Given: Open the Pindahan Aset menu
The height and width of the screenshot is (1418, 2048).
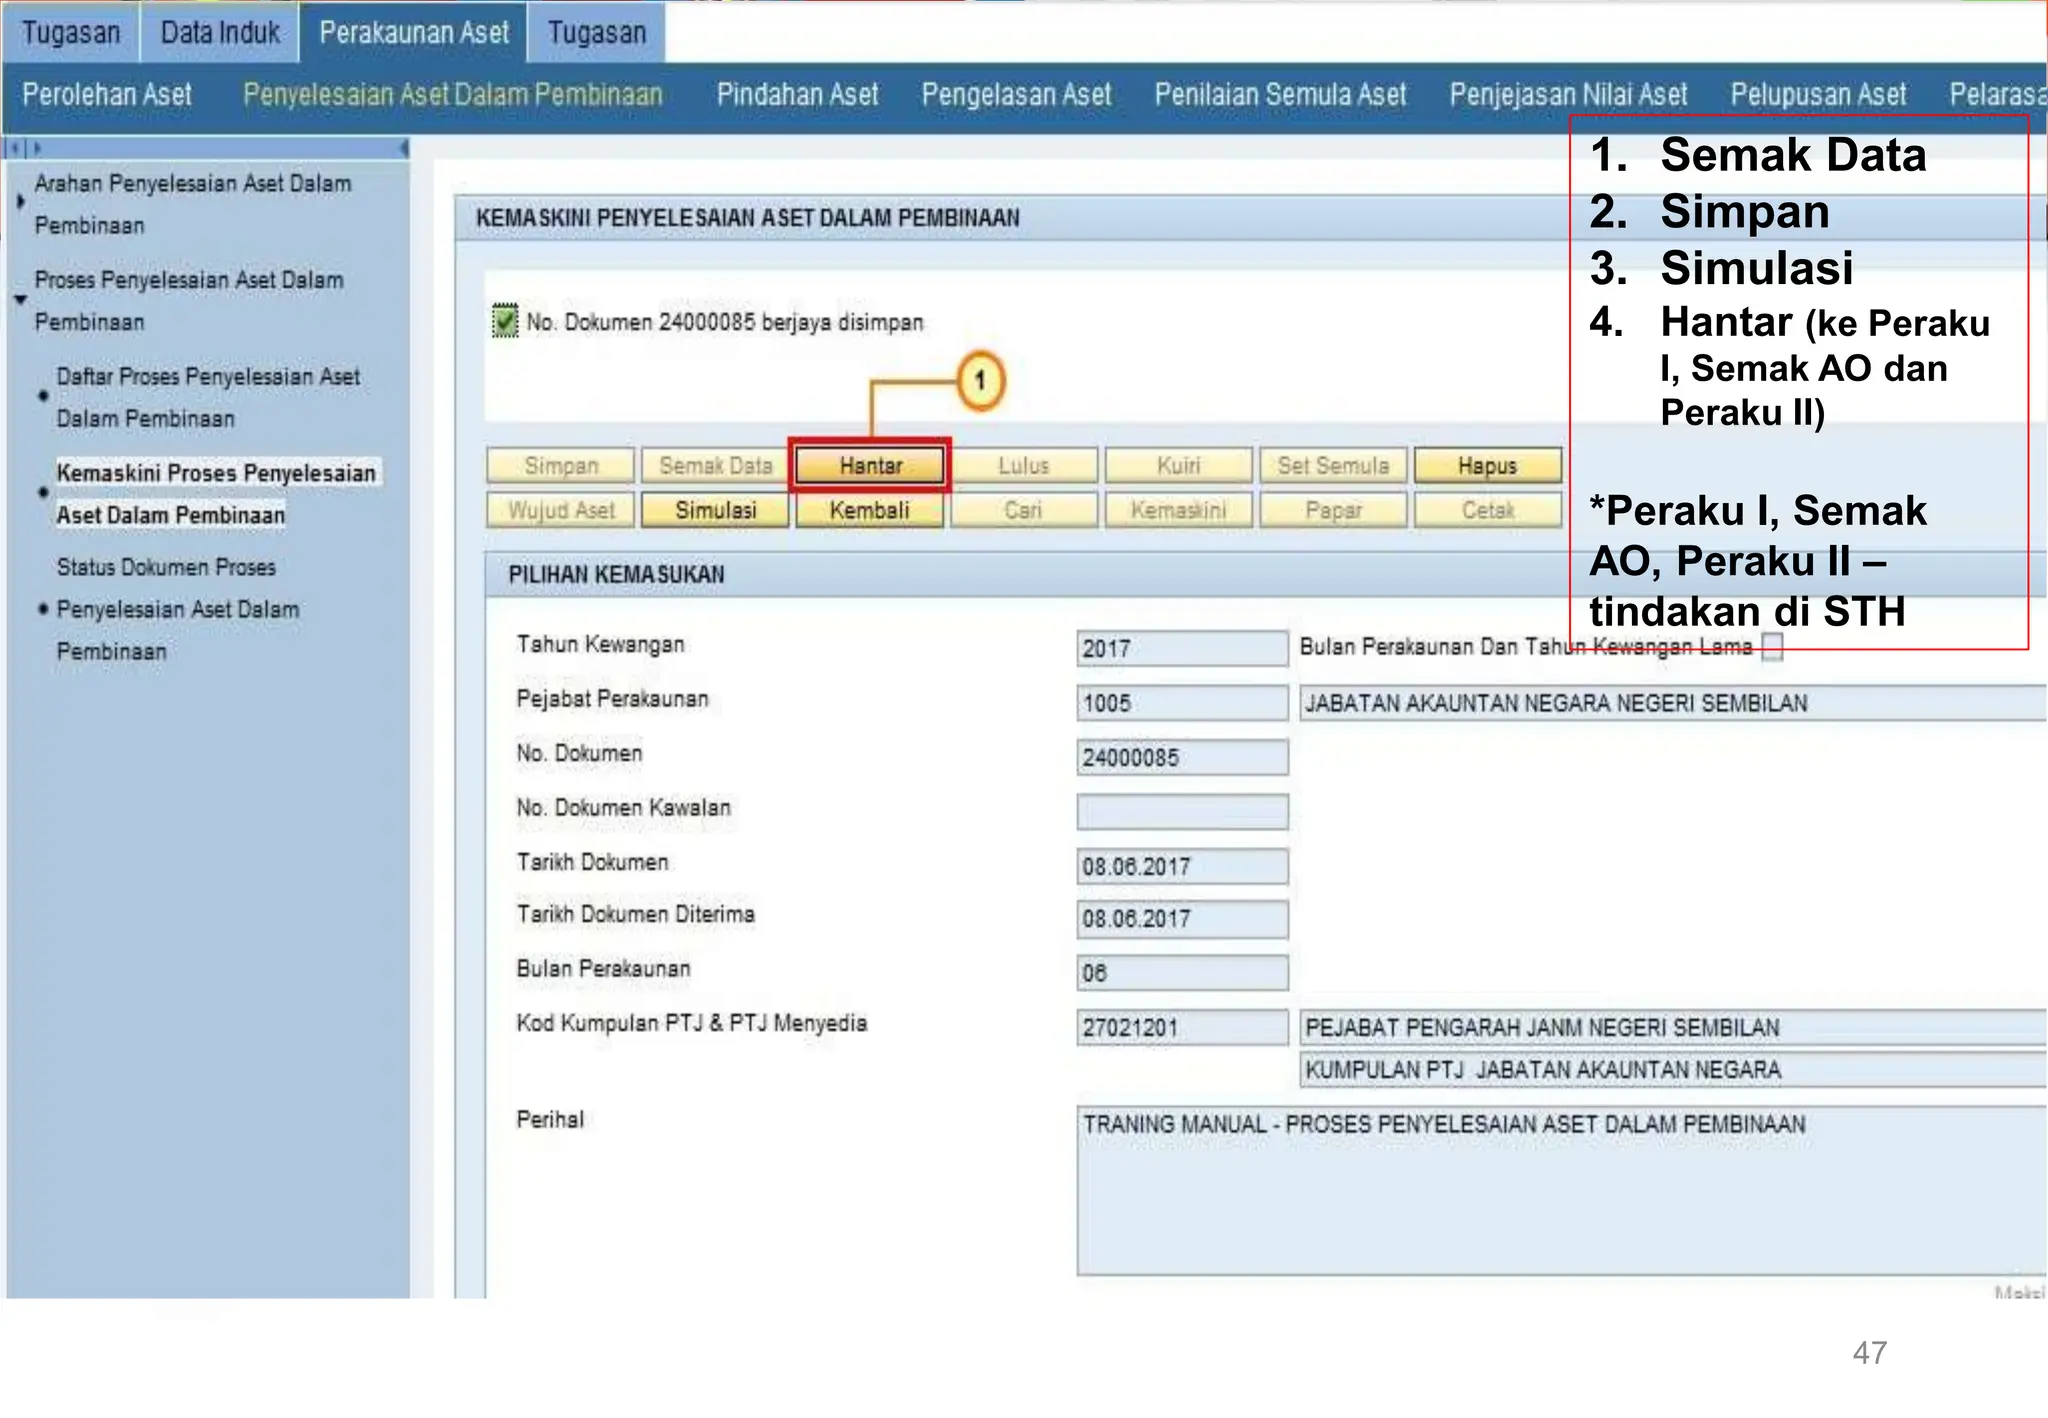Looking at the screenshot, I should click(x=797, y=95).
